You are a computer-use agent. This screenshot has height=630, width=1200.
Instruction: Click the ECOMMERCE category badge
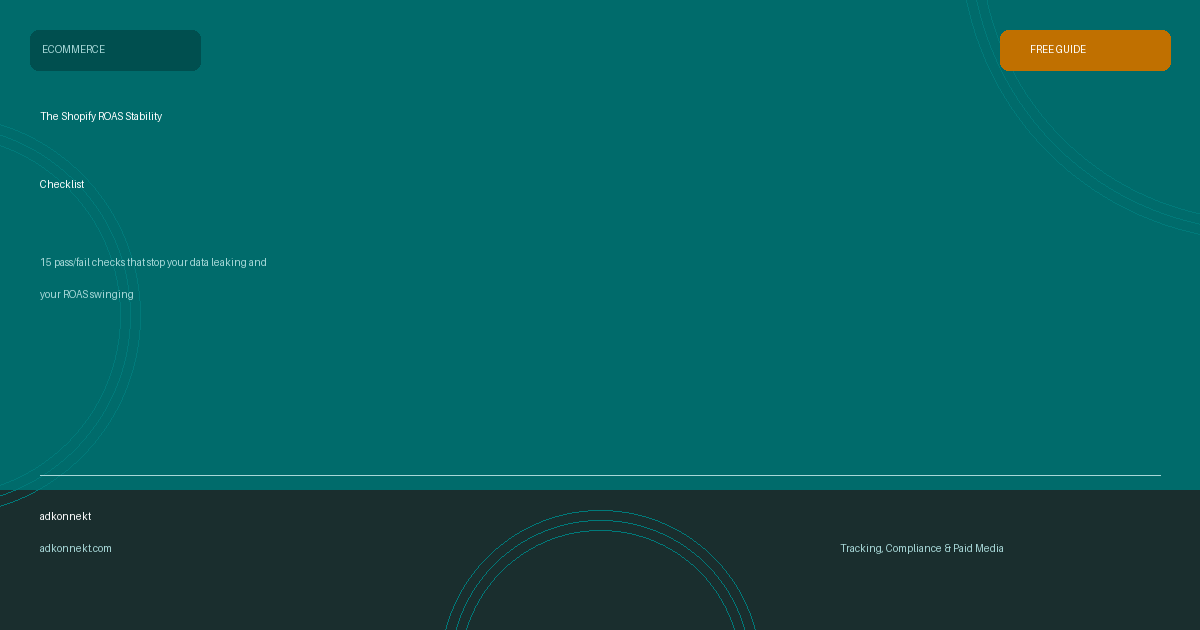(115, 50)
